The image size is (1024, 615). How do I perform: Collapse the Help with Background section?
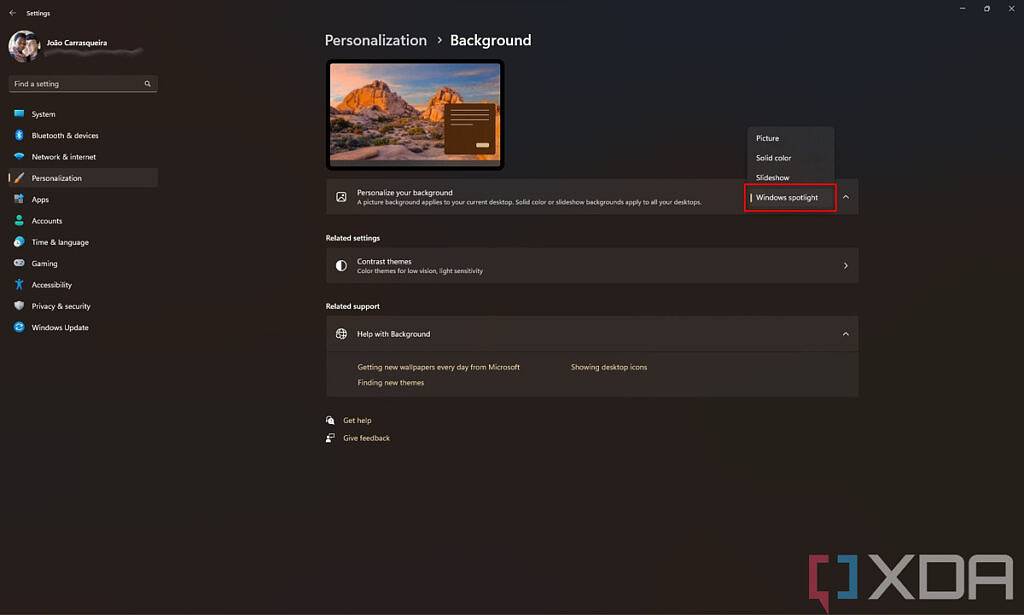coord(845,334)
